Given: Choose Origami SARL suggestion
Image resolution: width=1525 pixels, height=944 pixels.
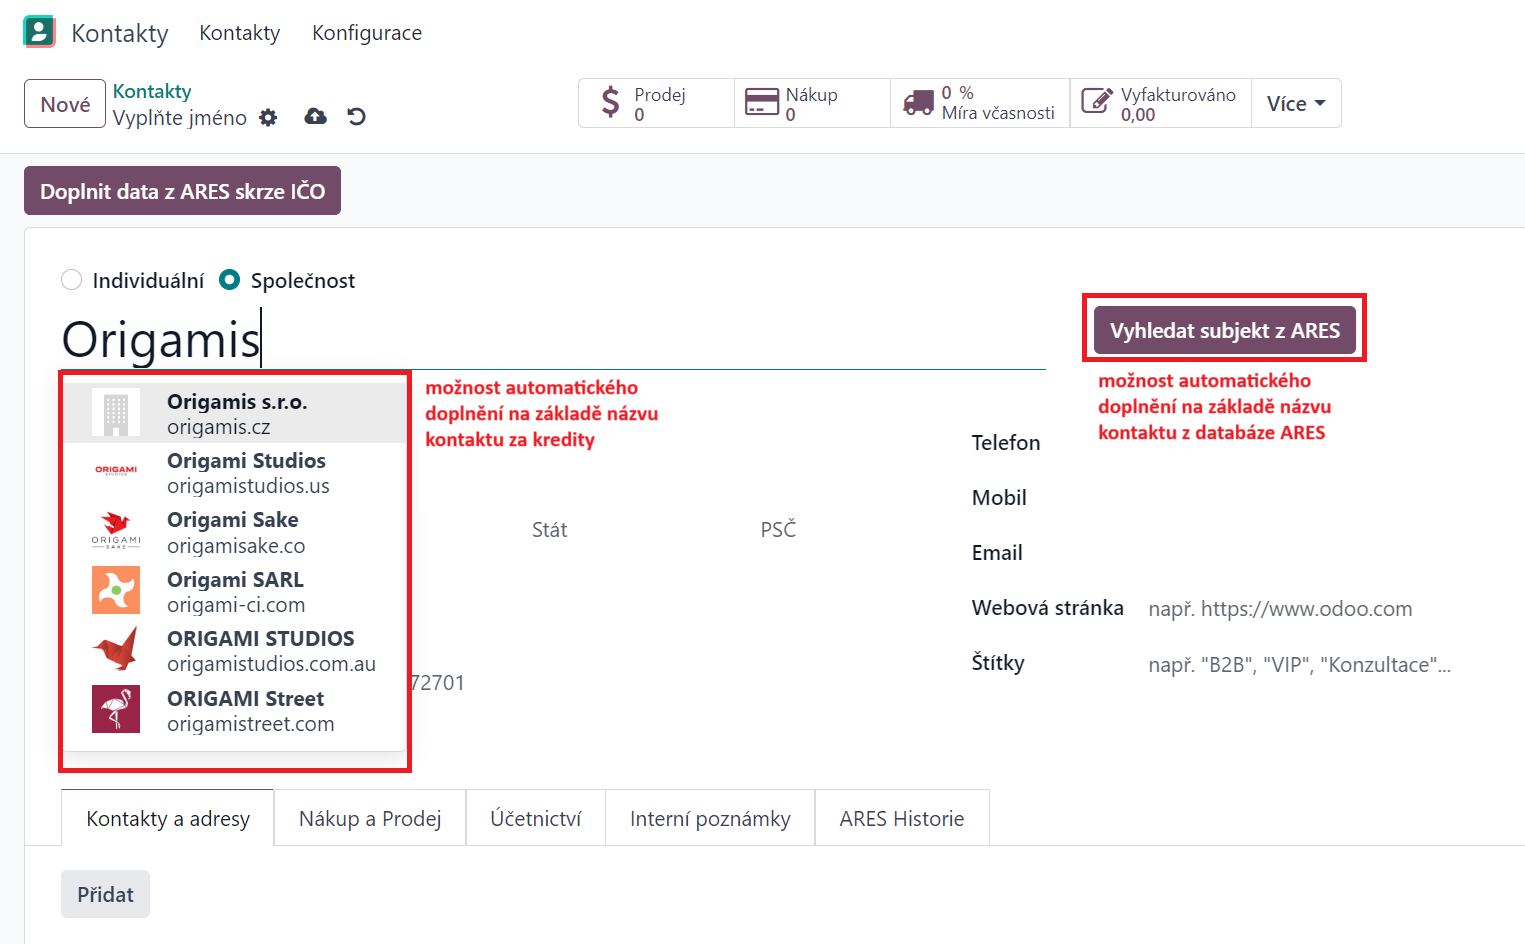Looking at the screenshot, I should coord(235,591).
